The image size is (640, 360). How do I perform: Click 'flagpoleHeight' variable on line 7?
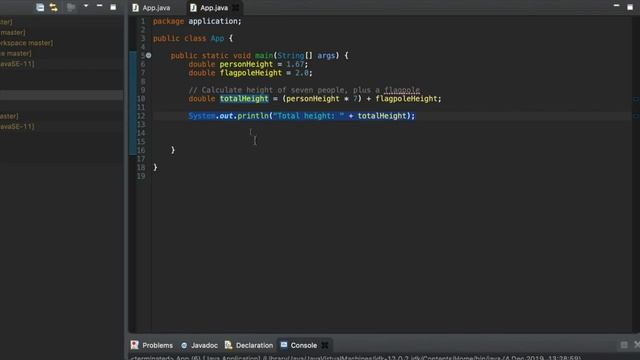click(251, 73)
